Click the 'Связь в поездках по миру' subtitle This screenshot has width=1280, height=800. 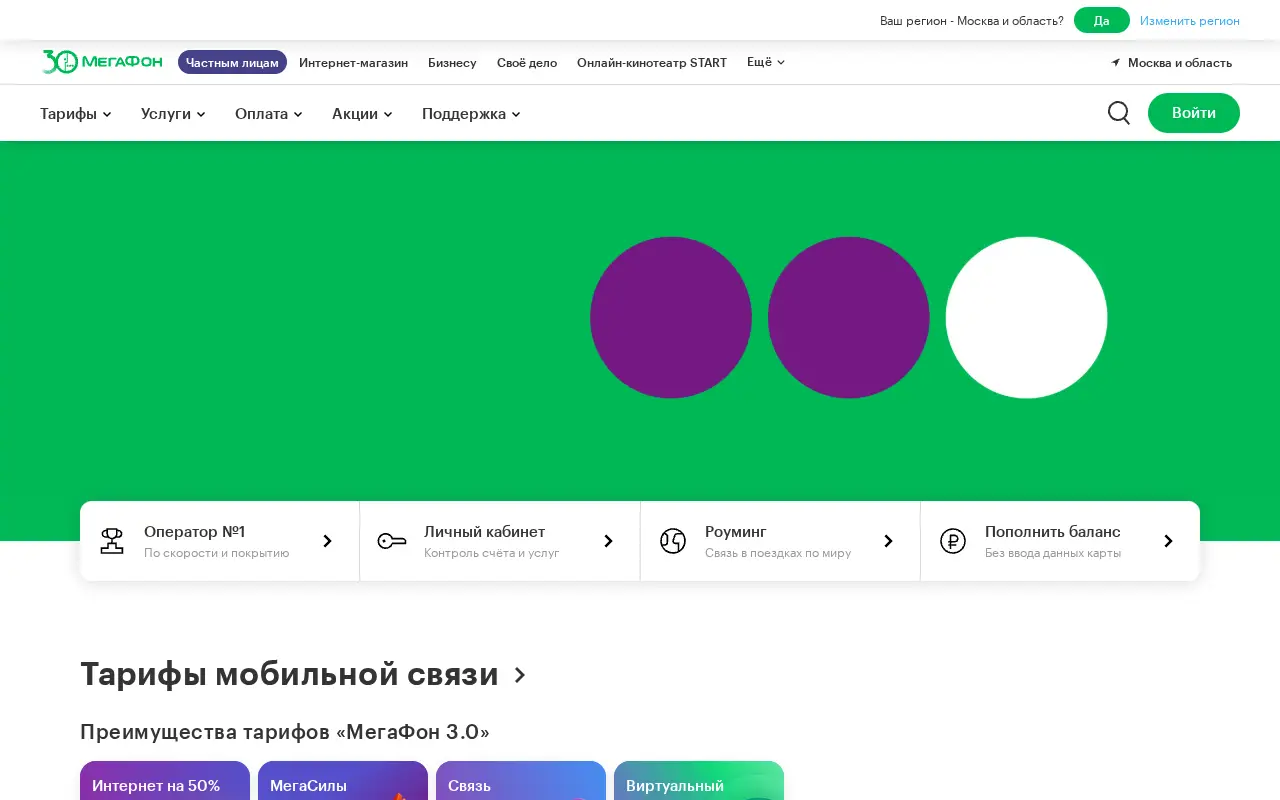point(778,553)
